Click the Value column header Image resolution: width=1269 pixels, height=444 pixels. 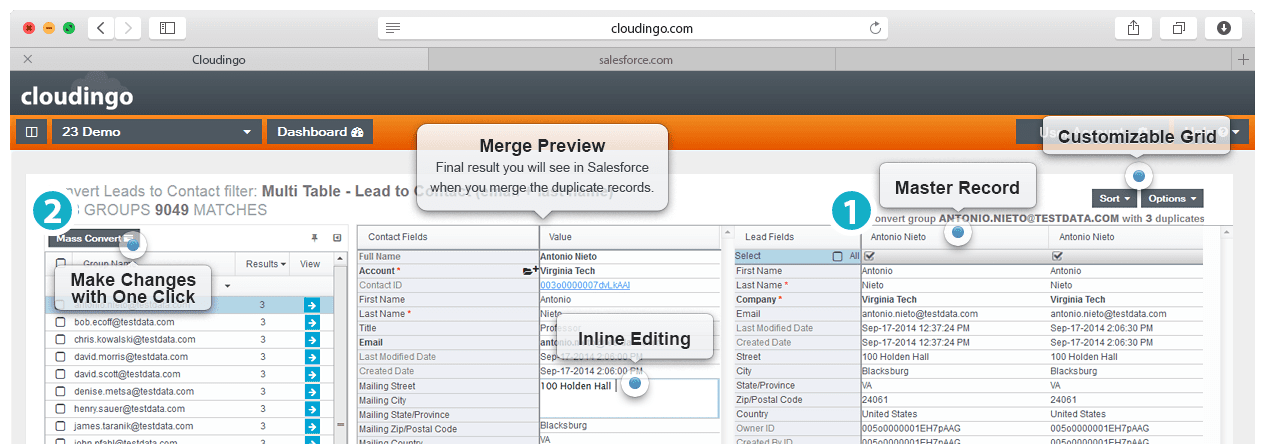(629, 237)
